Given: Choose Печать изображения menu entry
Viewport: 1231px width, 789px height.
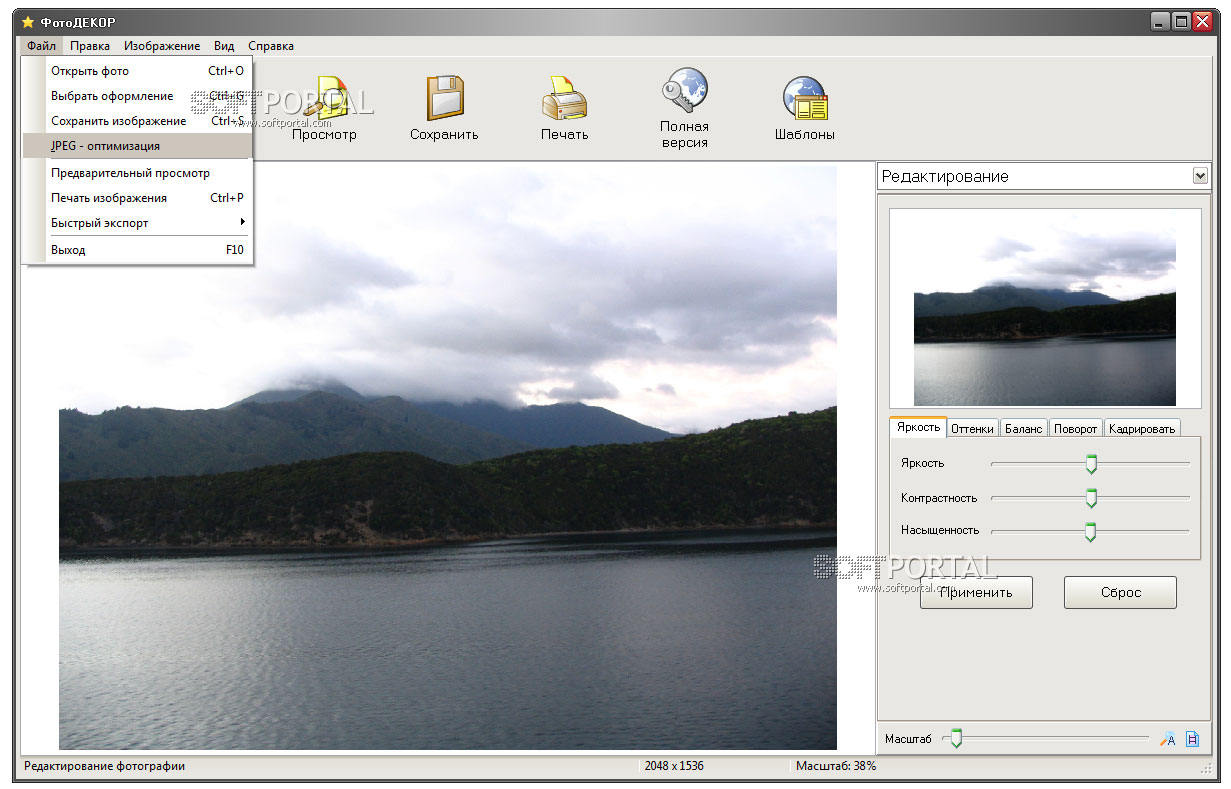Looking at the screenshot, I should point(137,198).
